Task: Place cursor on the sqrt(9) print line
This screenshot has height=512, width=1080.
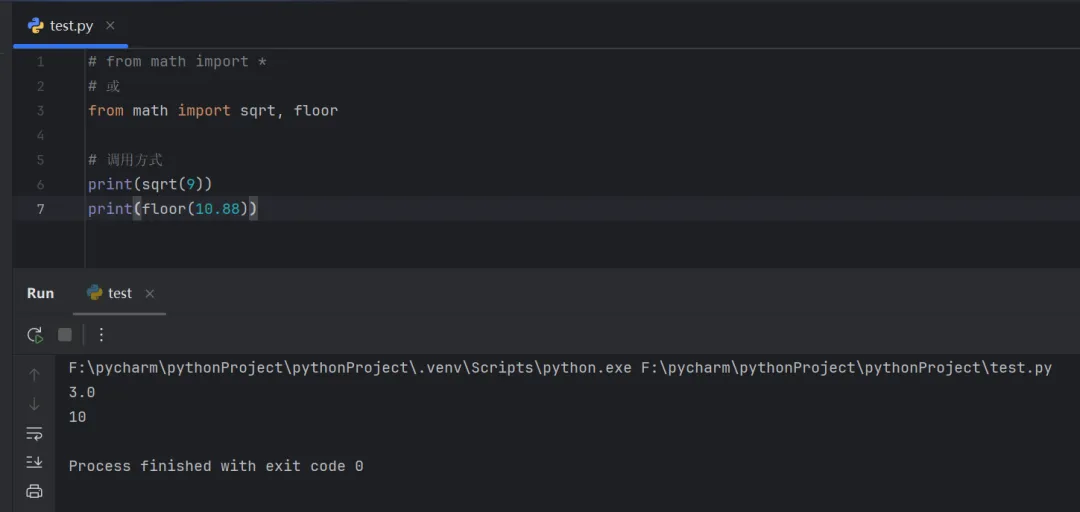Action: tap(150, 184)
